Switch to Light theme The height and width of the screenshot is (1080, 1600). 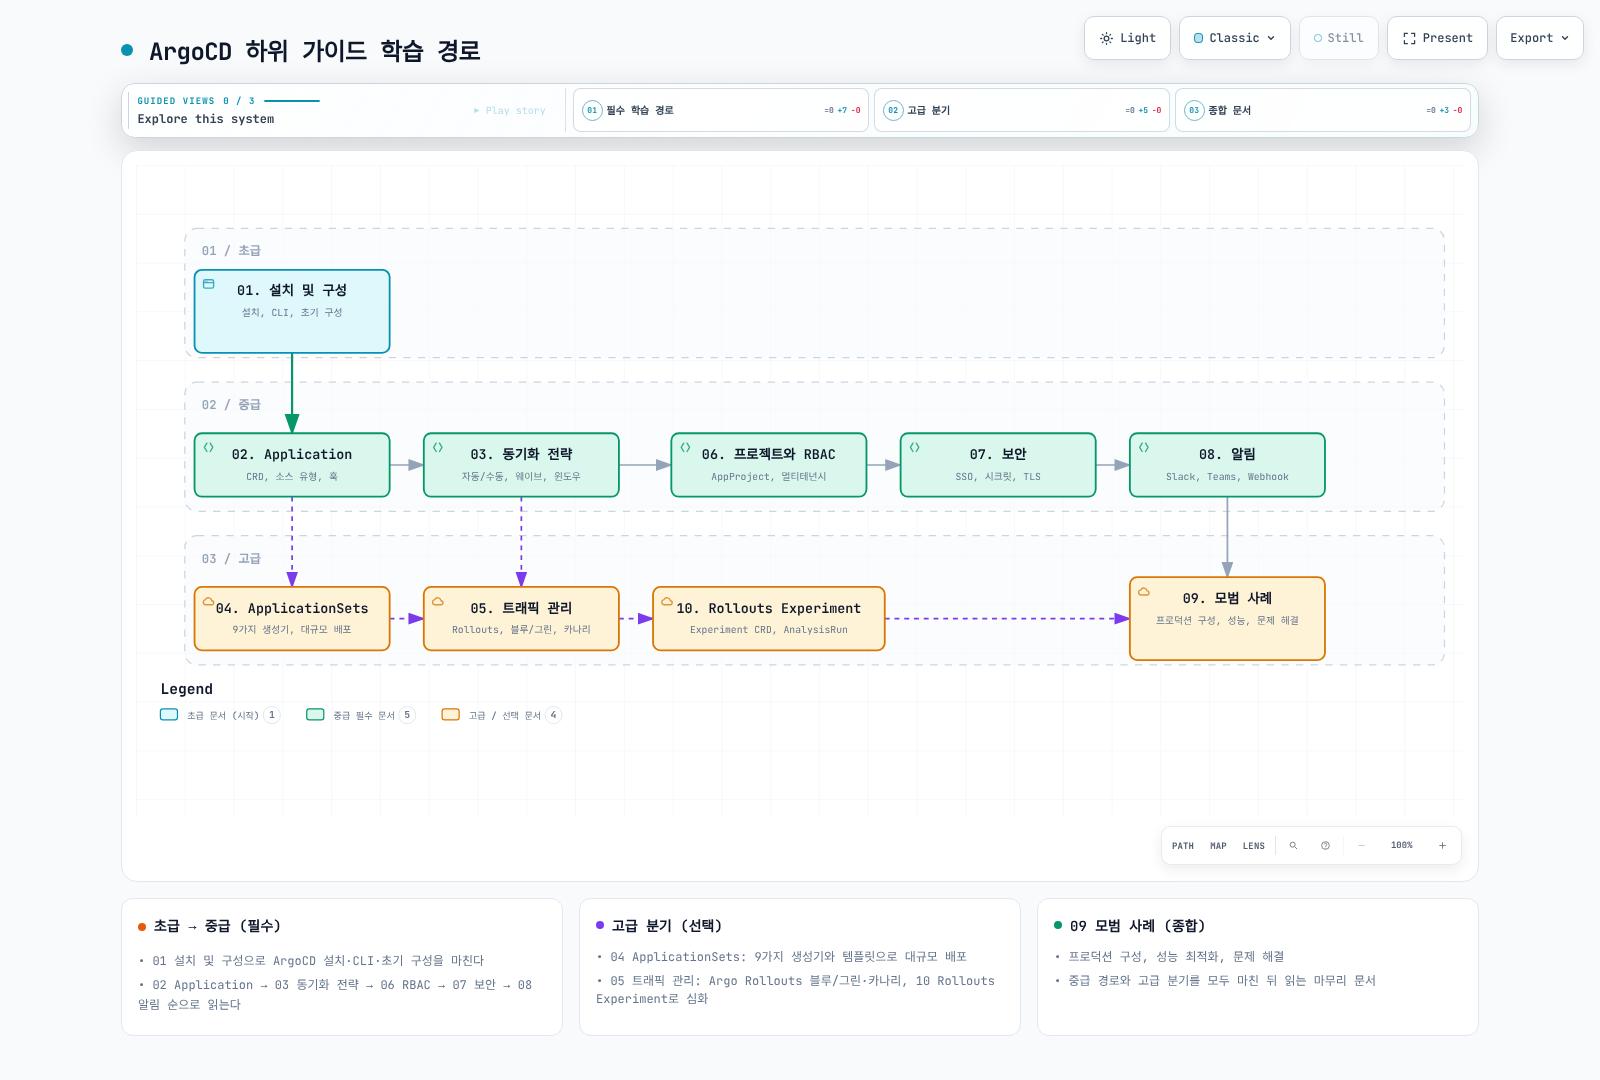(x=1128, y=38)
